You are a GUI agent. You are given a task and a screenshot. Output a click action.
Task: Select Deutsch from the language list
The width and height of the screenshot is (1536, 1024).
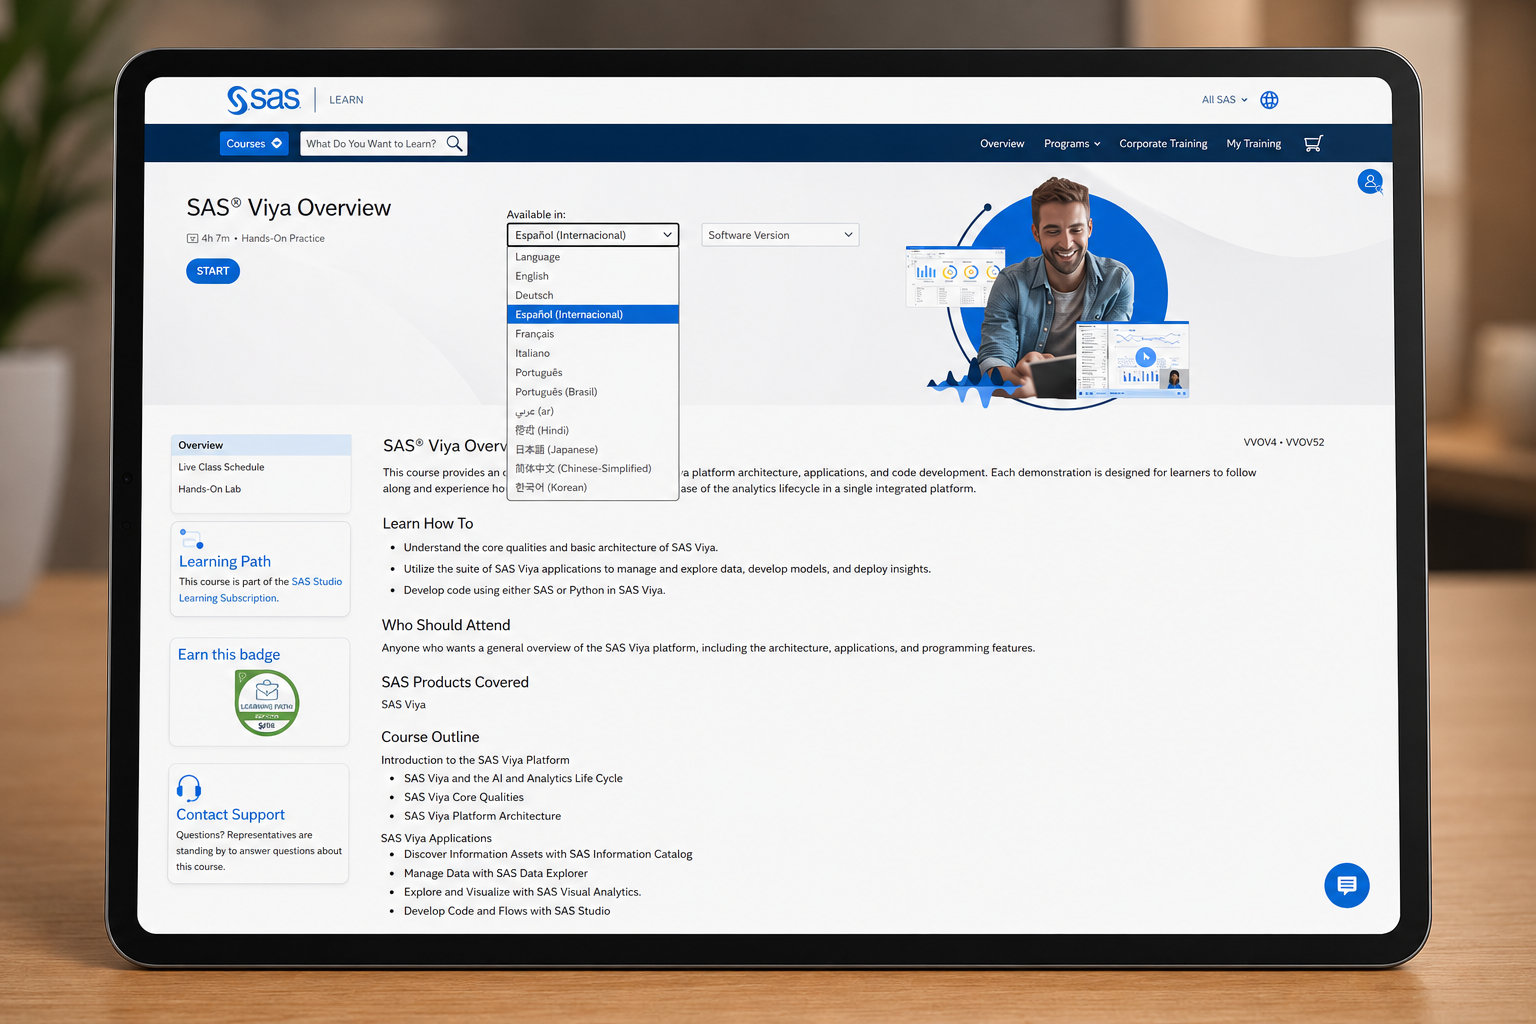click(x=593, y=295)
